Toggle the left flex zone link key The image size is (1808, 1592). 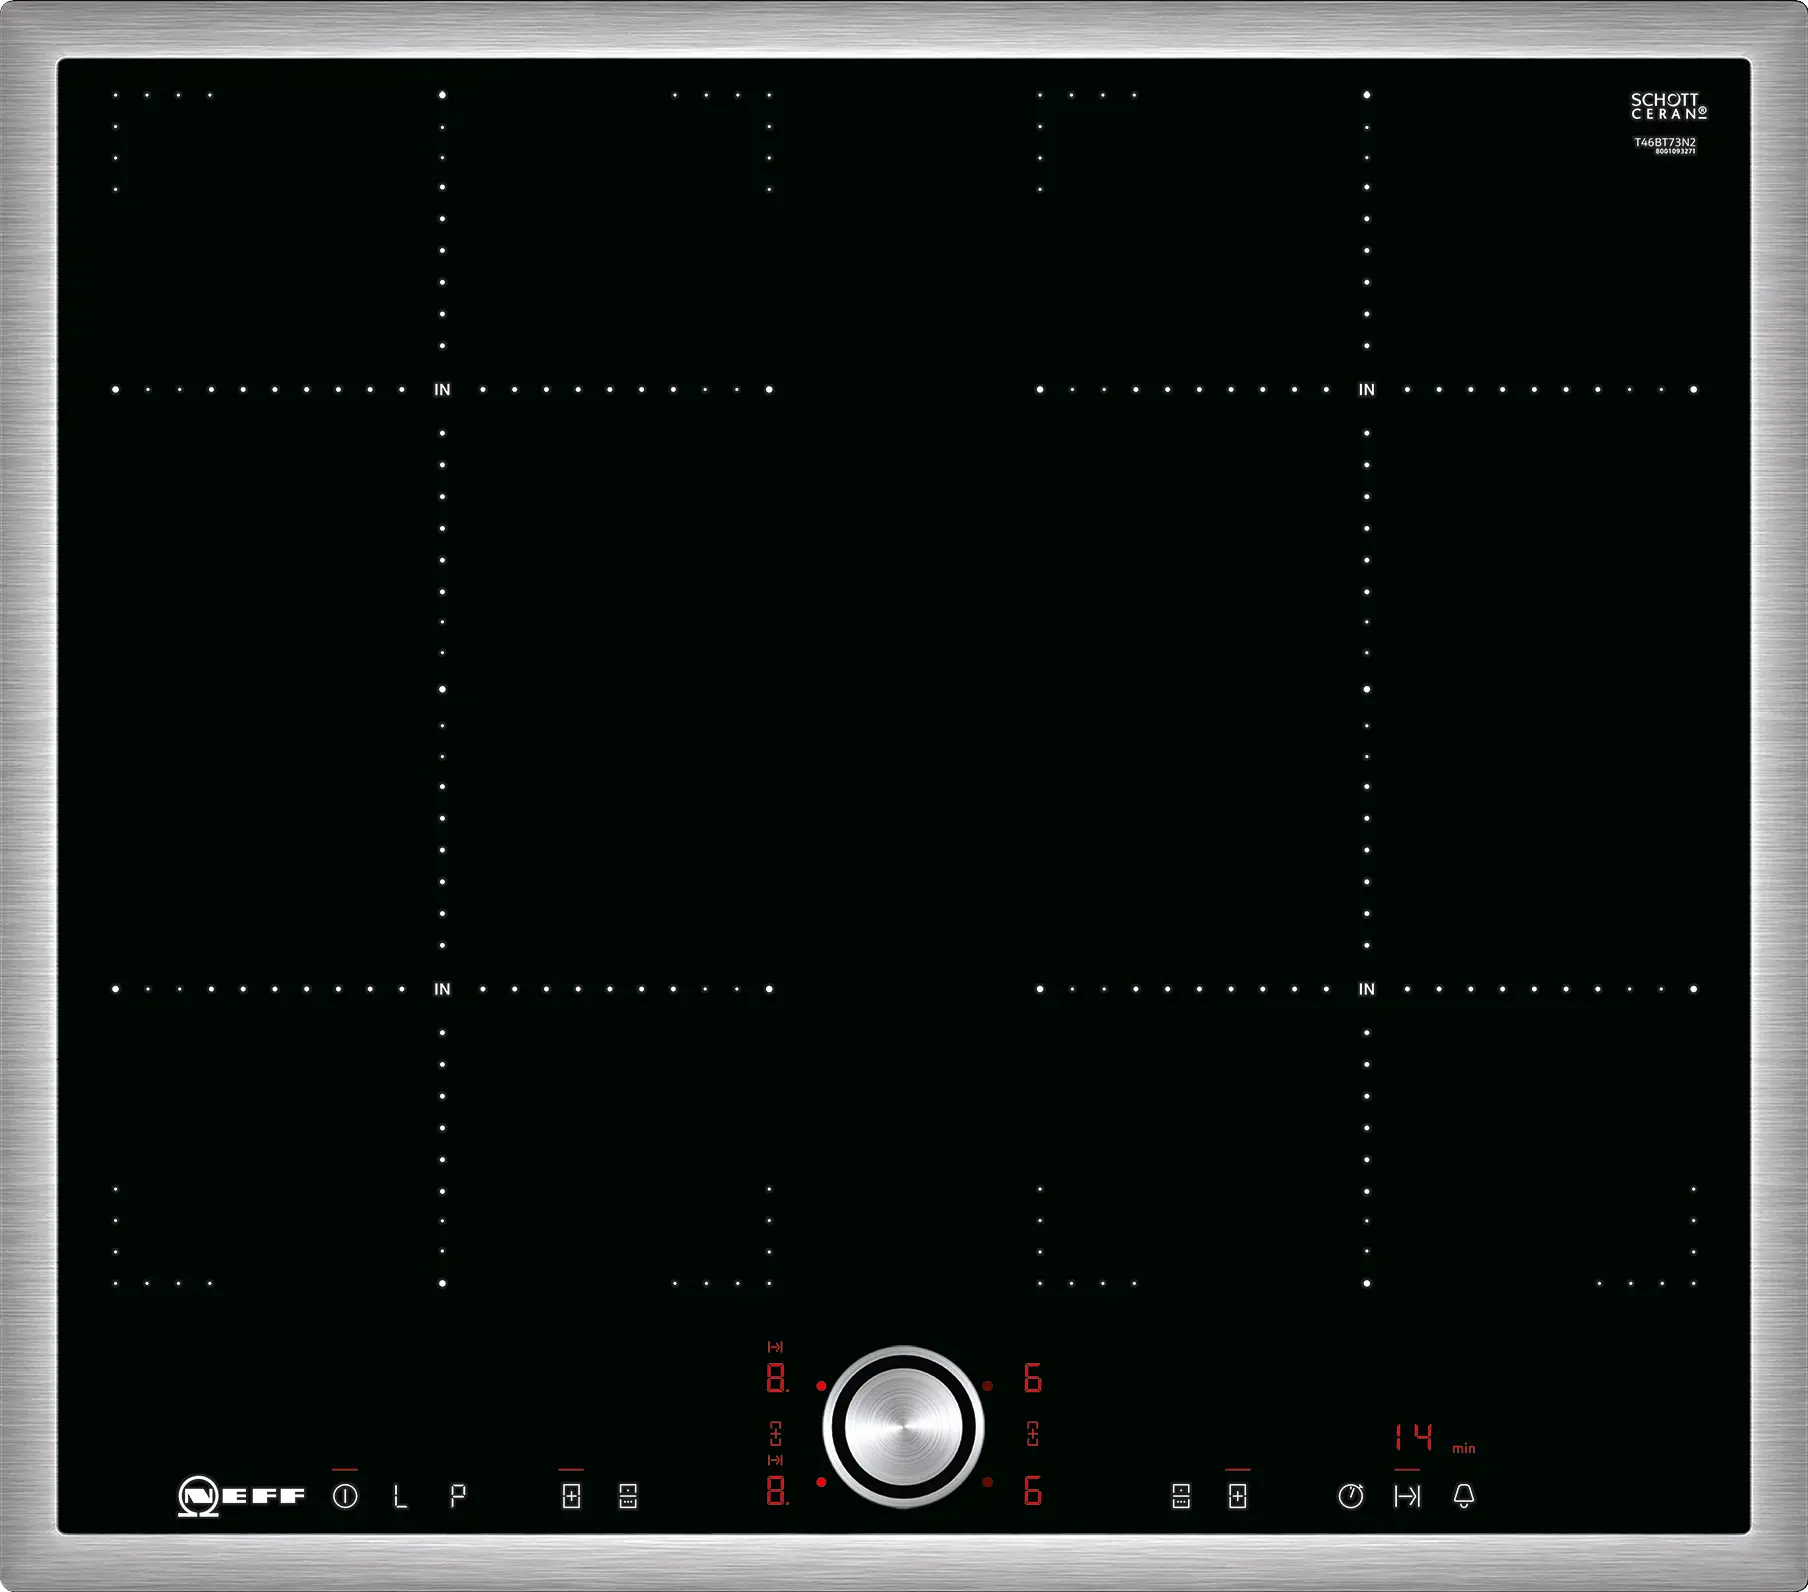[571, 1496]
